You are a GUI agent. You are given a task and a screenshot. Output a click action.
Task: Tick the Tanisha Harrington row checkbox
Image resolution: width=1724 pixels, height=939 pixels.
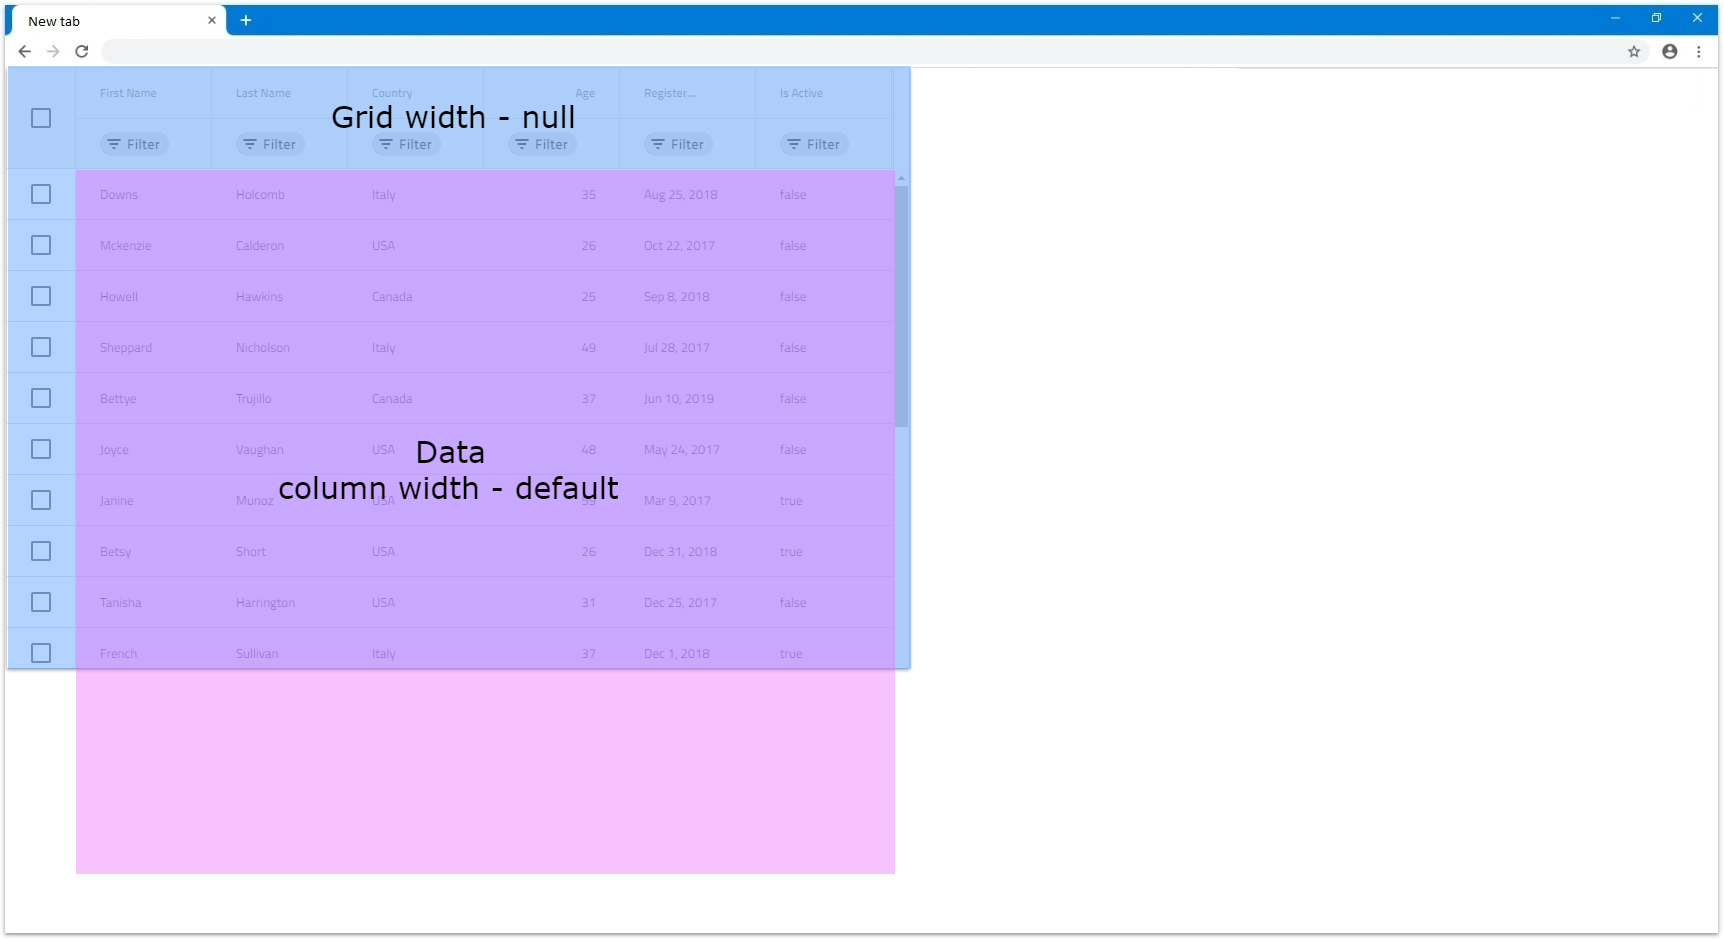(x=41, y=602)
